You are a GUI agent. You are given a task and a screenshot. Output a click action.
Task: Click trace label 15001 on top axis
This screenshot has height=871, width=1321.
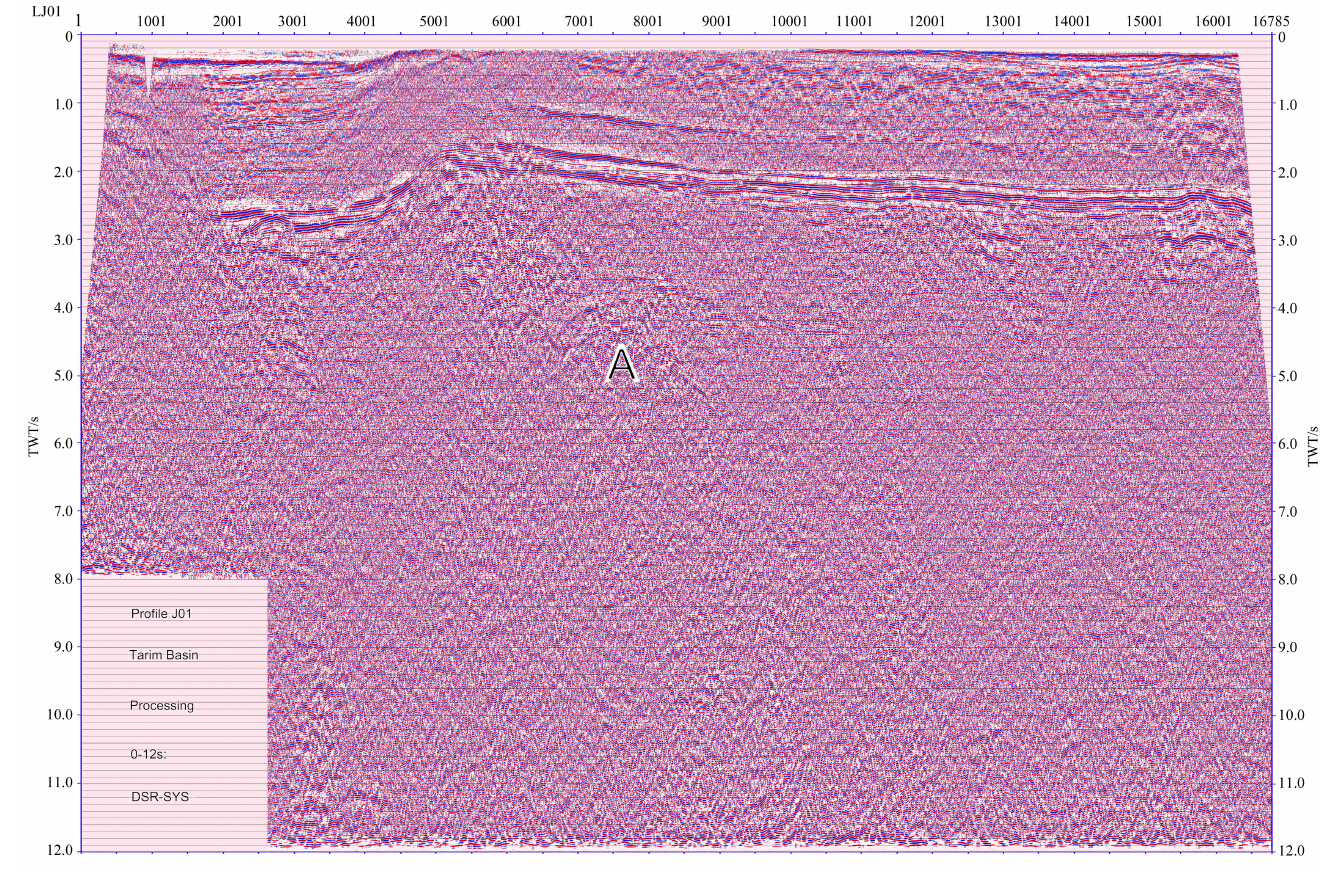[1144, 20]
